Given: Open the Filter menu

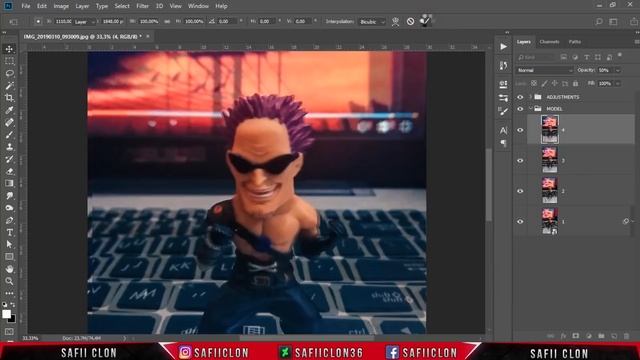Looking at the screenshot, I should tap(142, 6).
